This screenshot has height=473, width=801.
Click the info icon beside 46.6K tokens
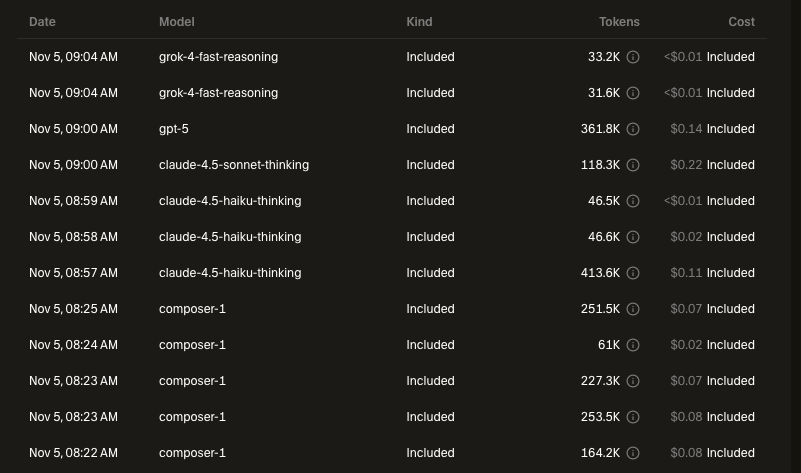(633, 237)
